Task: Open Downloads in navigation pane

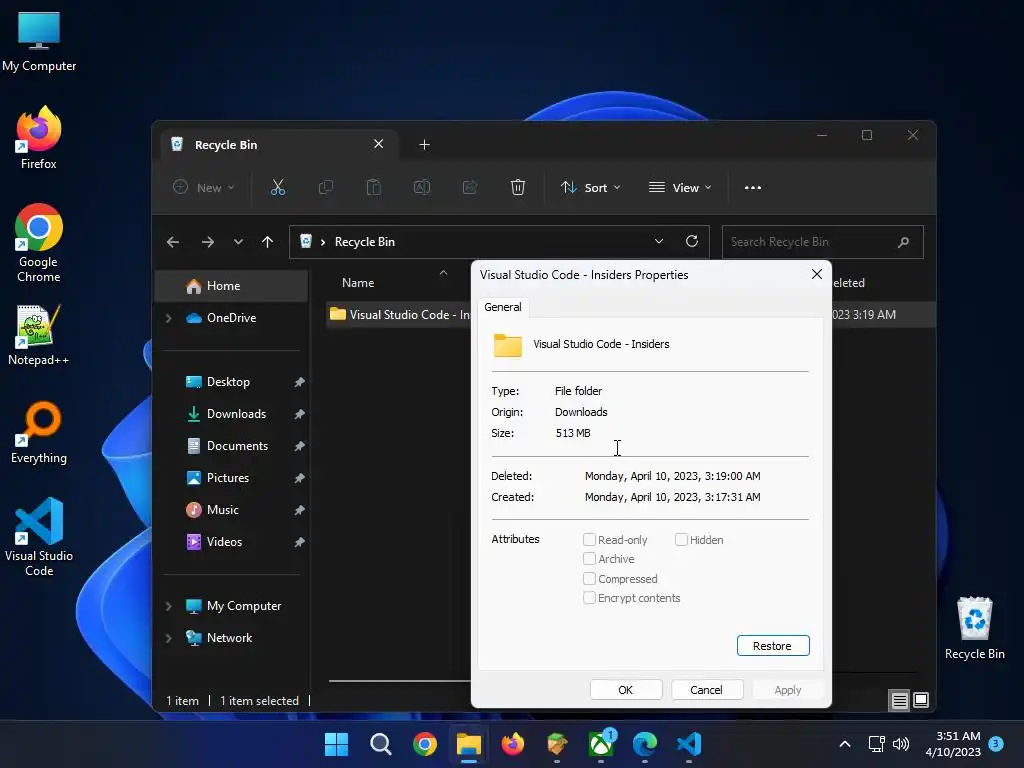Action: click(x=232, y=414)
